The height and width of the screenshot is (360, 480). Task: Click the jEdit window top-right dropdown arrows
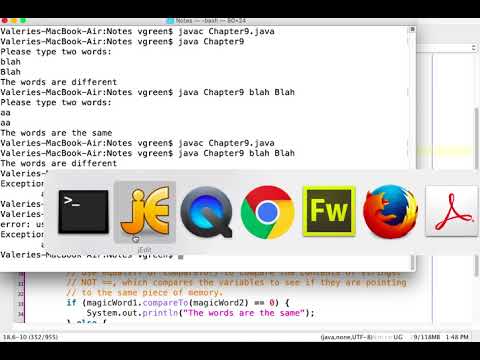474,48
